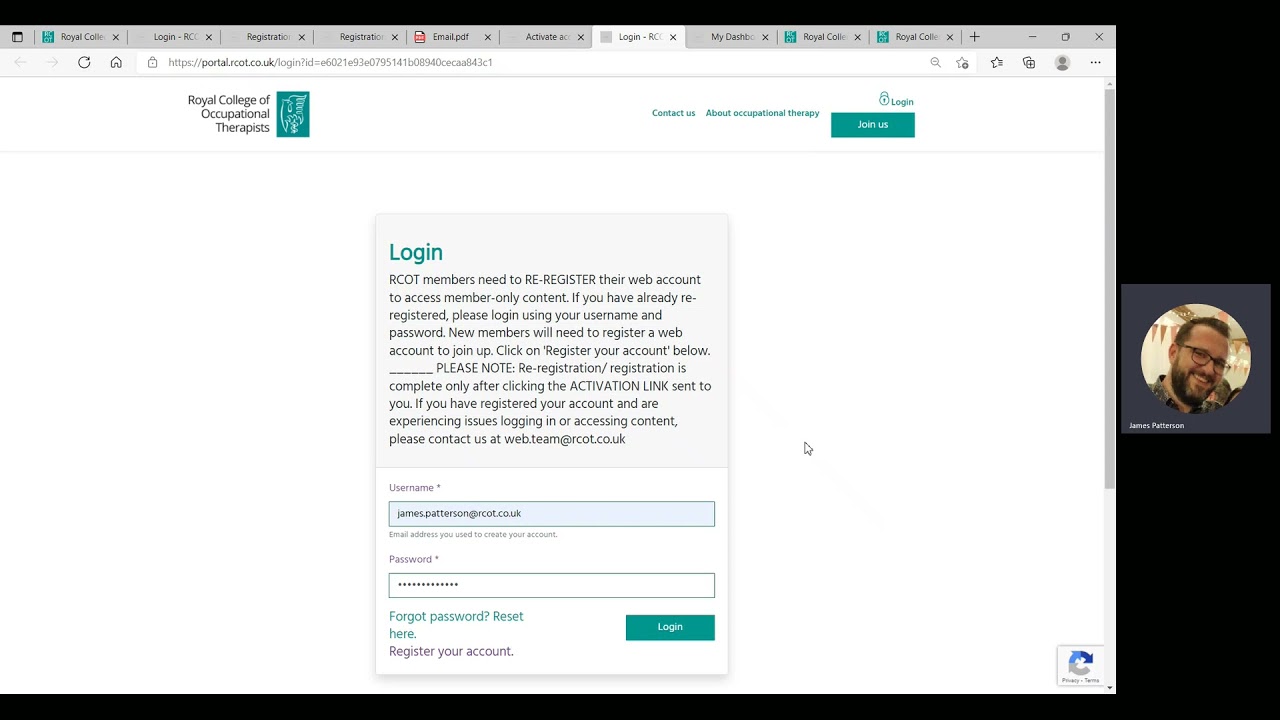Switch to the Activate account tab
The height and width of the screenshot is (720, 1280).
(548, 37)
